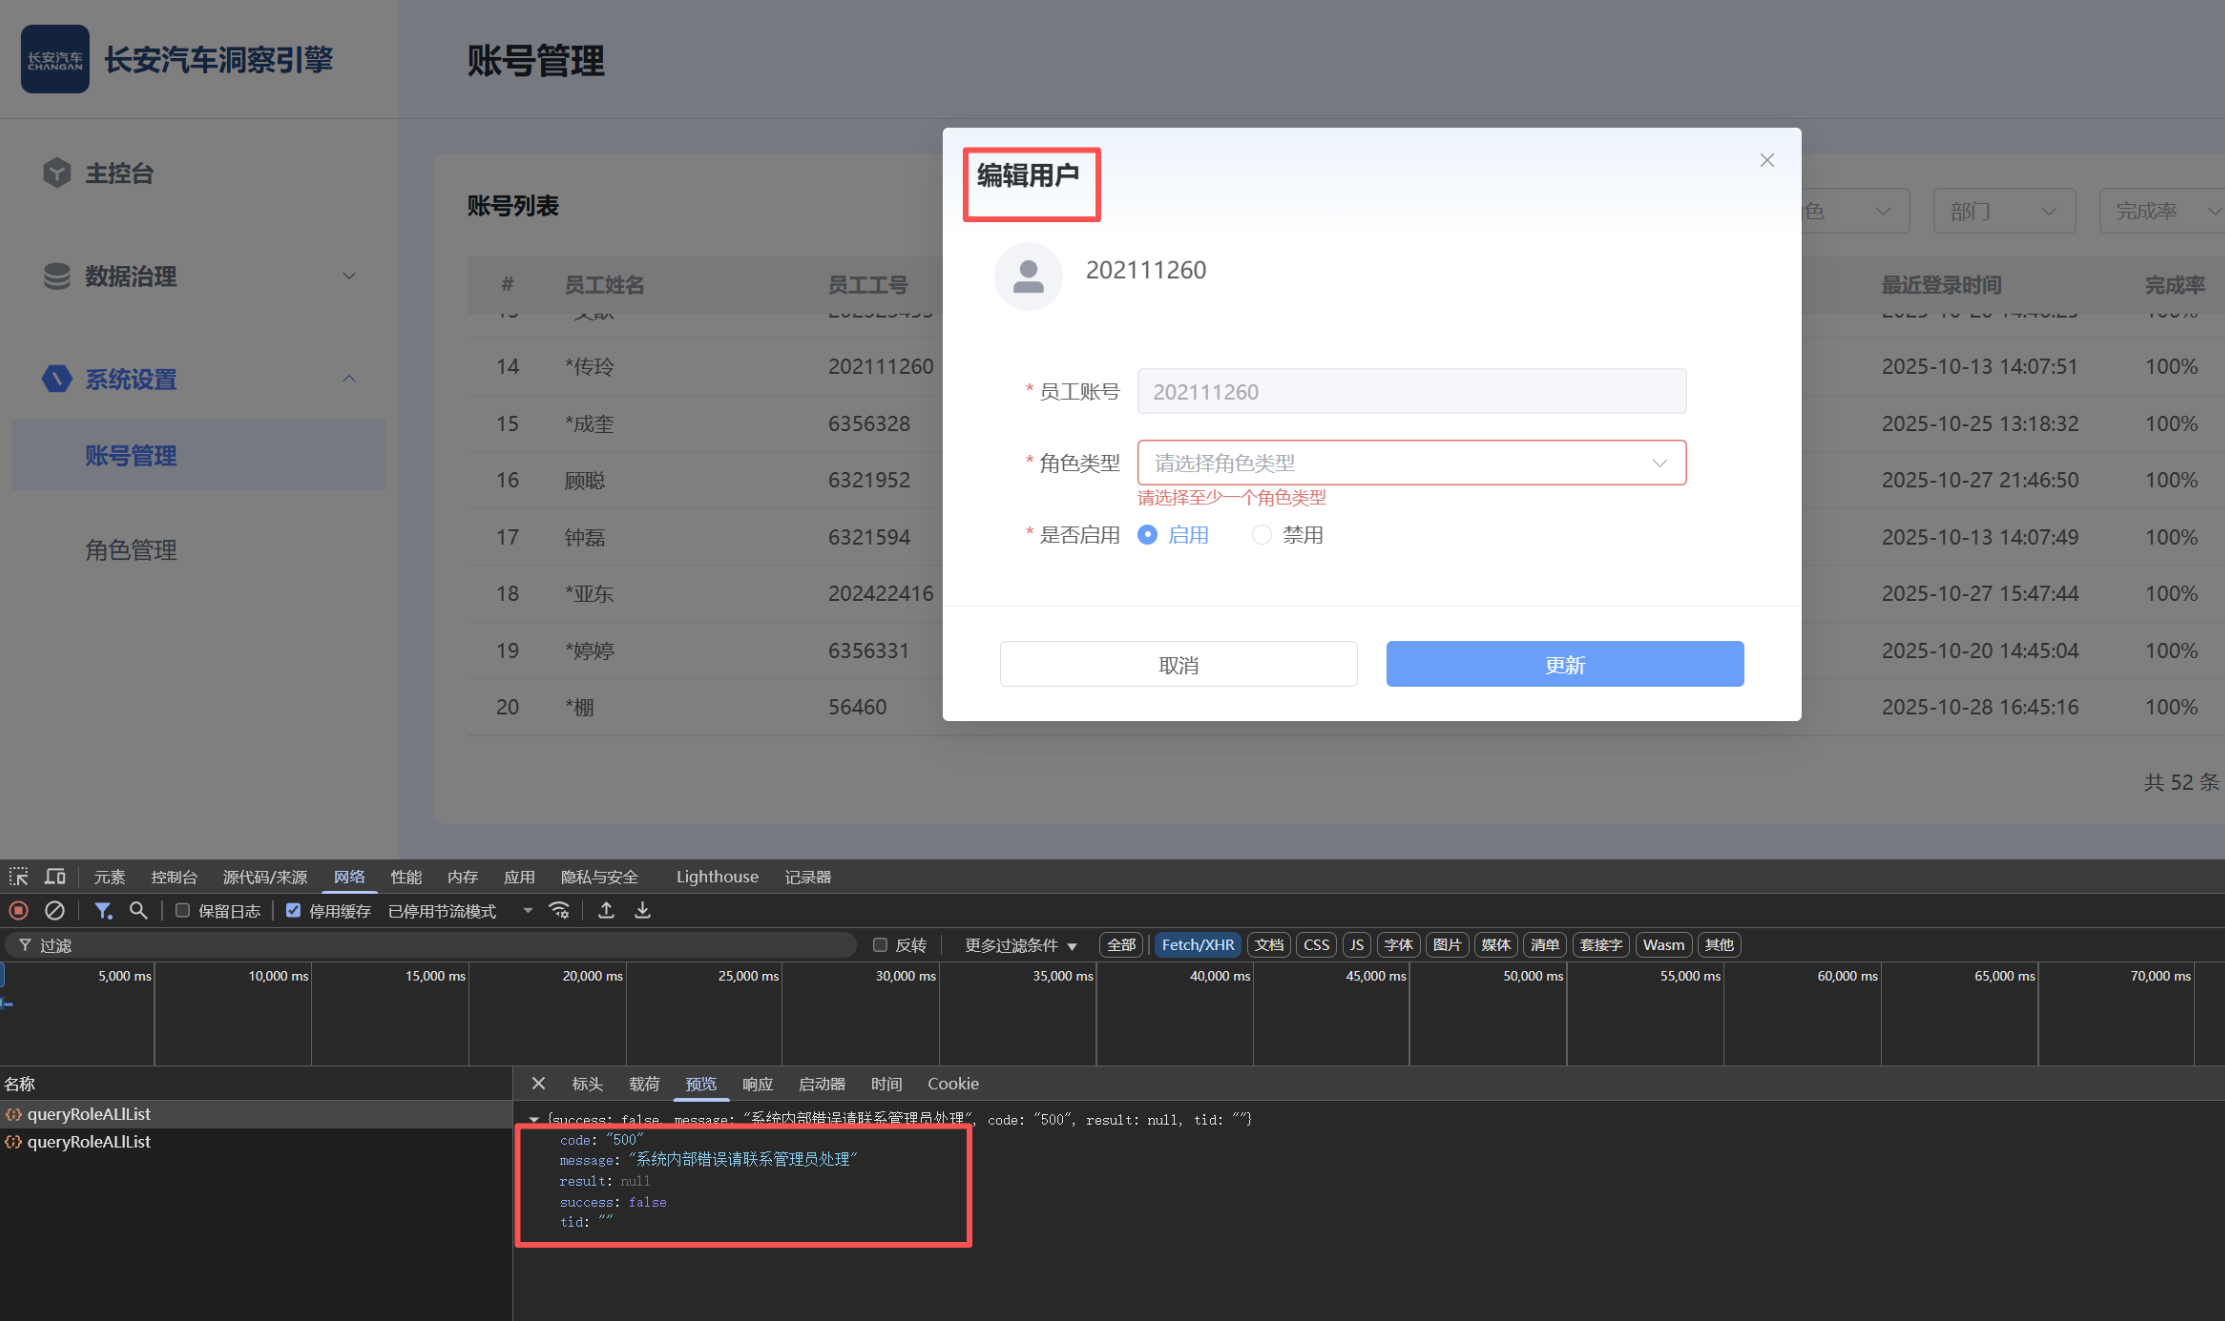Viewport: 2225px width, 1321px height.
Task: Open the 角色类型 dropdown
Action: [1410, 463]
